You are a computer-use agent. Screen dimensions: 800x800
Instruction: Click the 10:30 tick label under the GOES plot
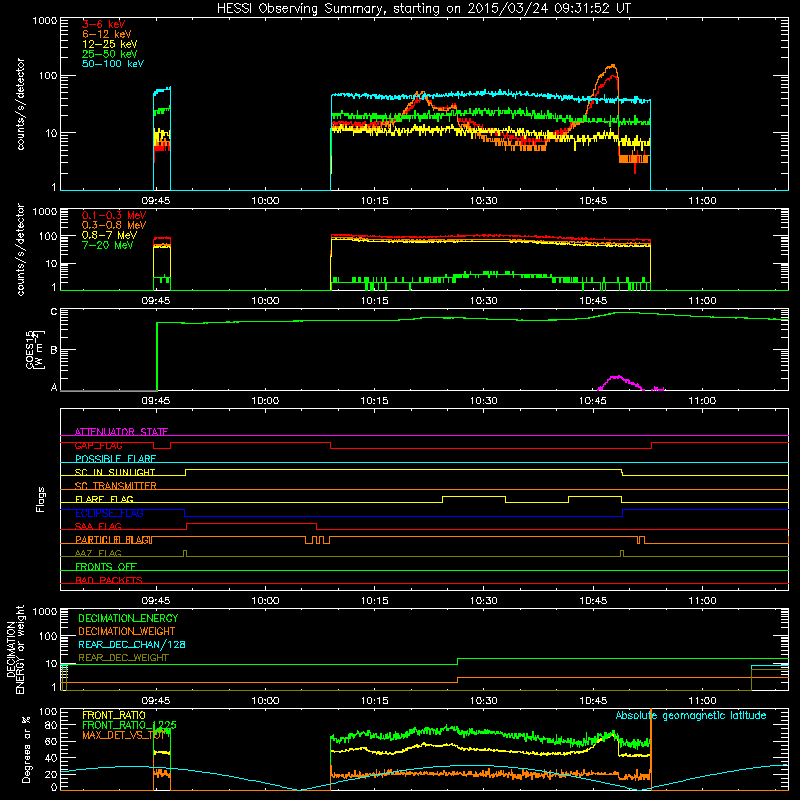point(484,401)
